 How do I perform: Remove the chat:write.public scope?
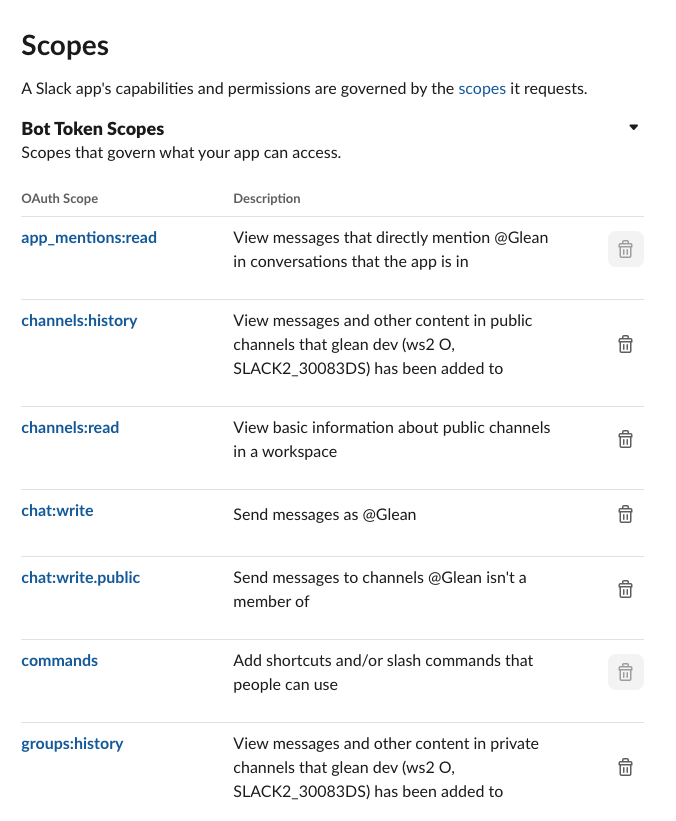[625, 590]
